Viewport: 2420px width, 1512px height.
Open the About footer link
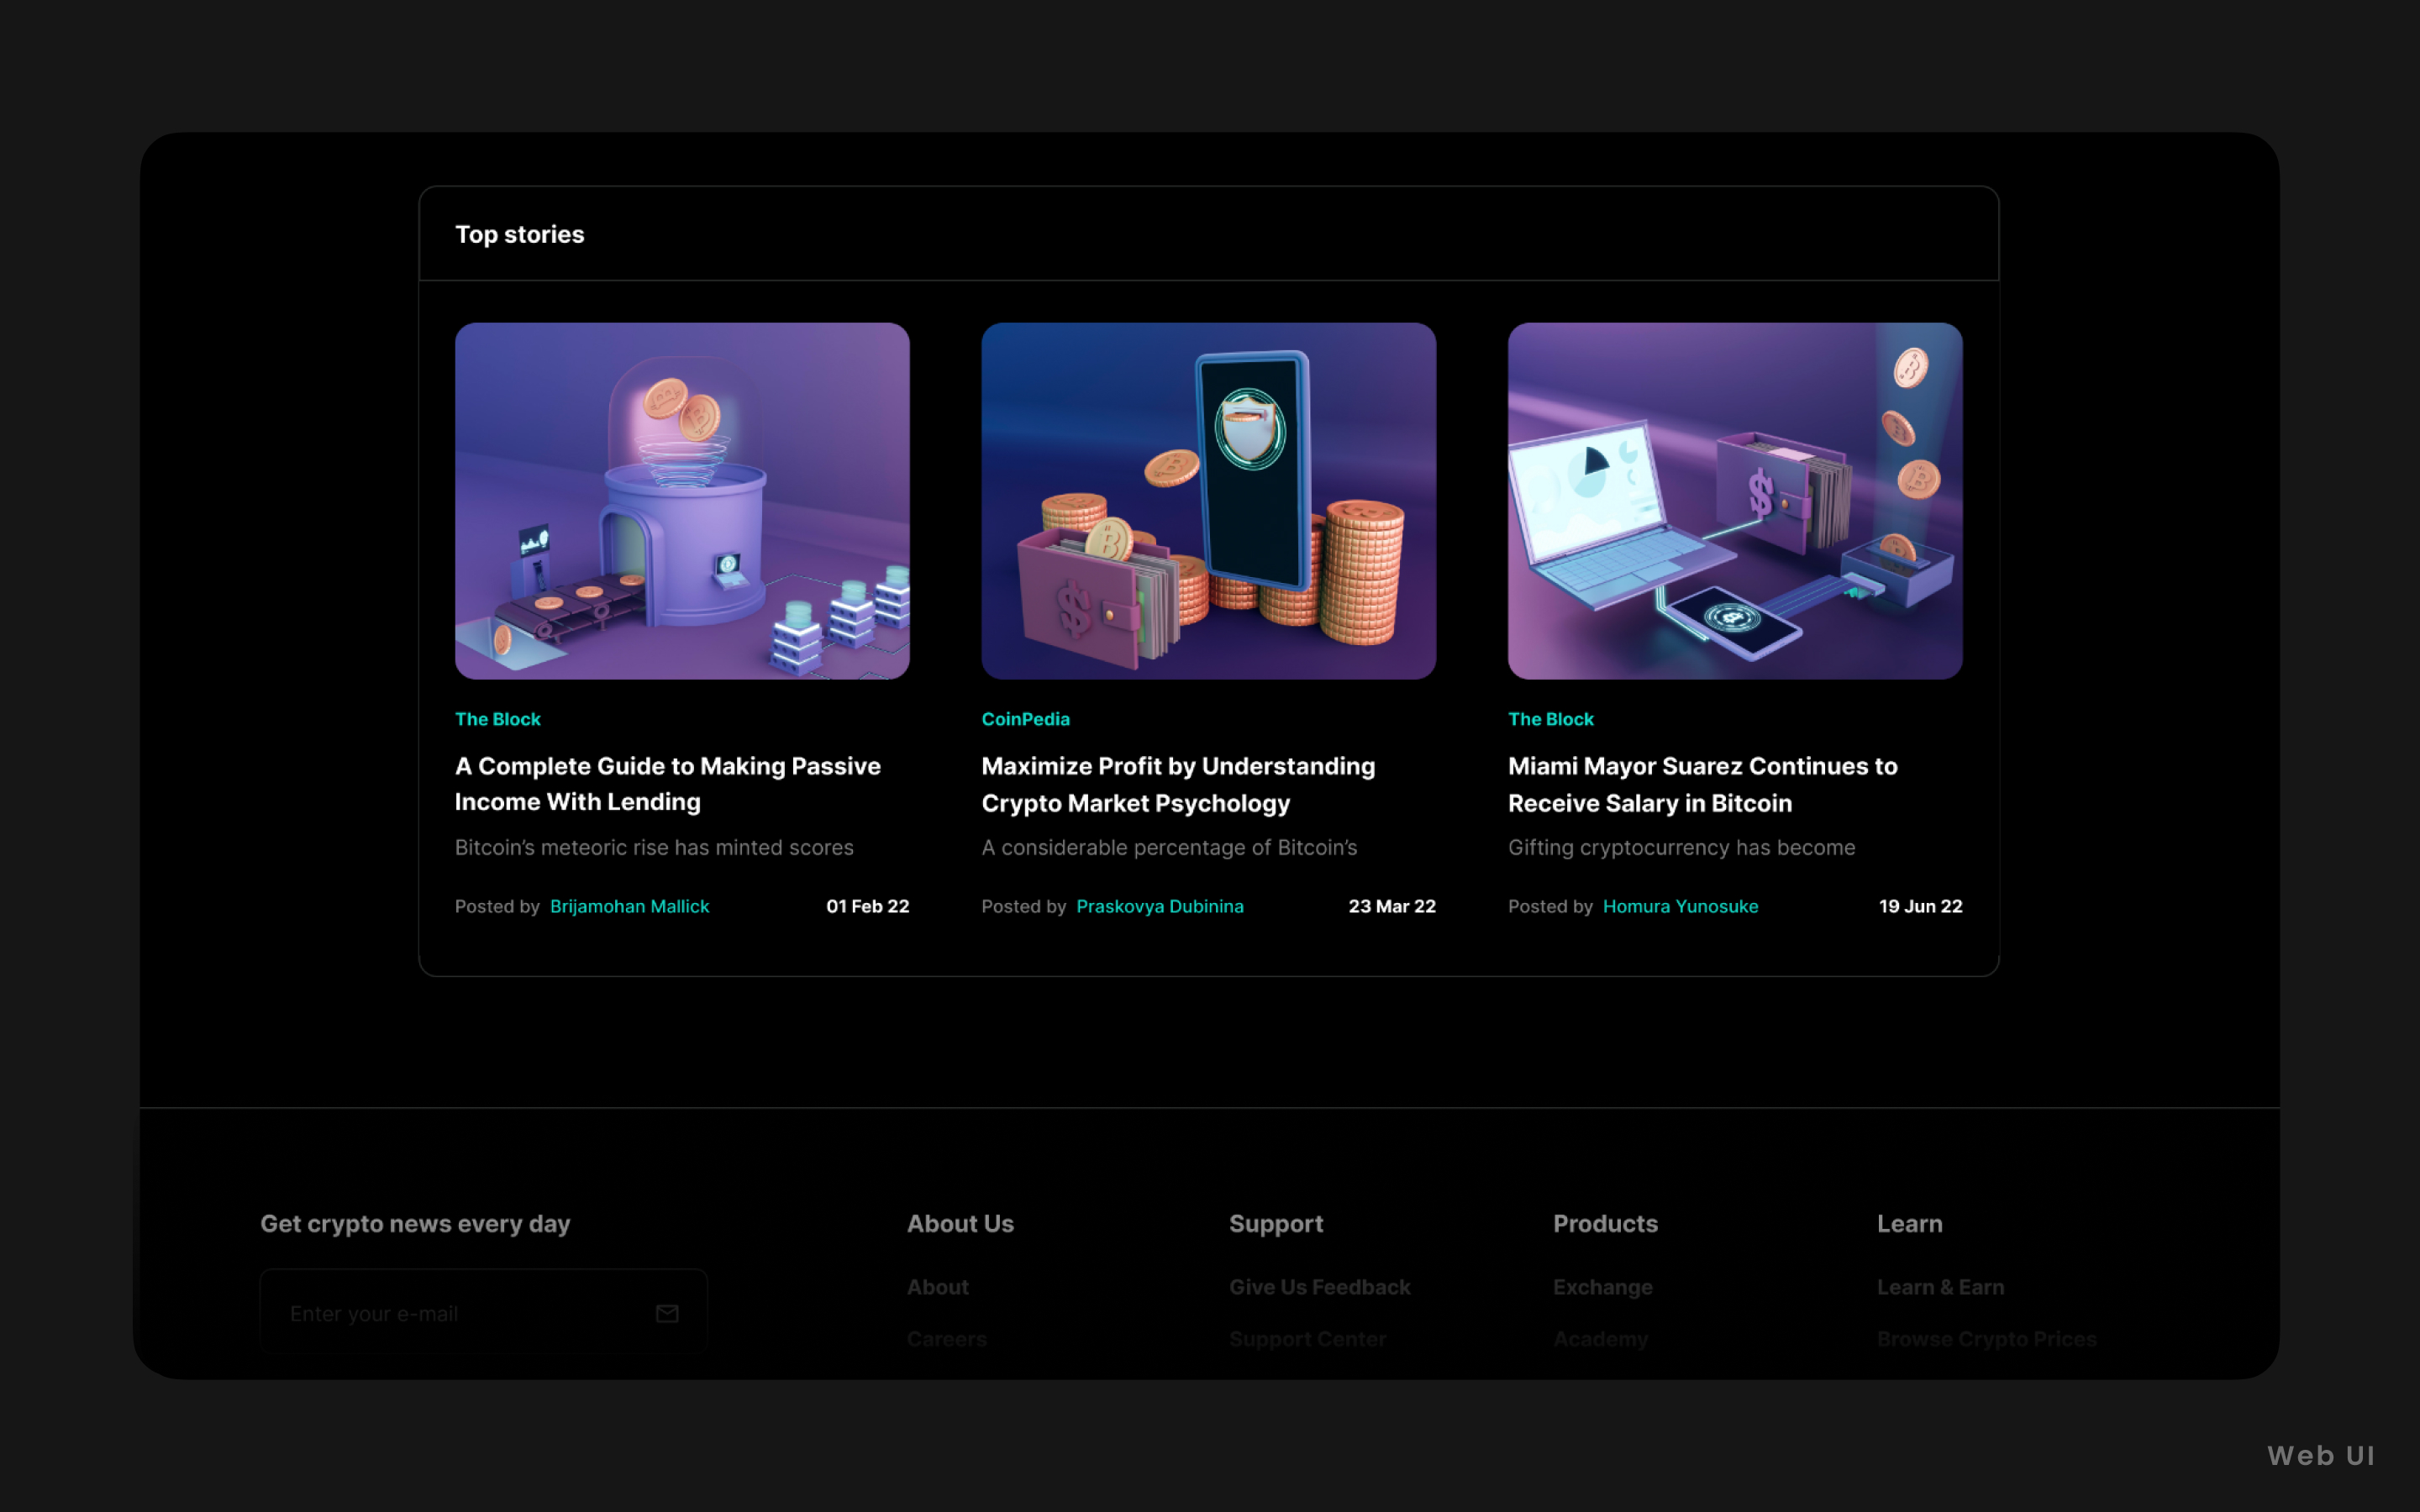[937, 1287]
